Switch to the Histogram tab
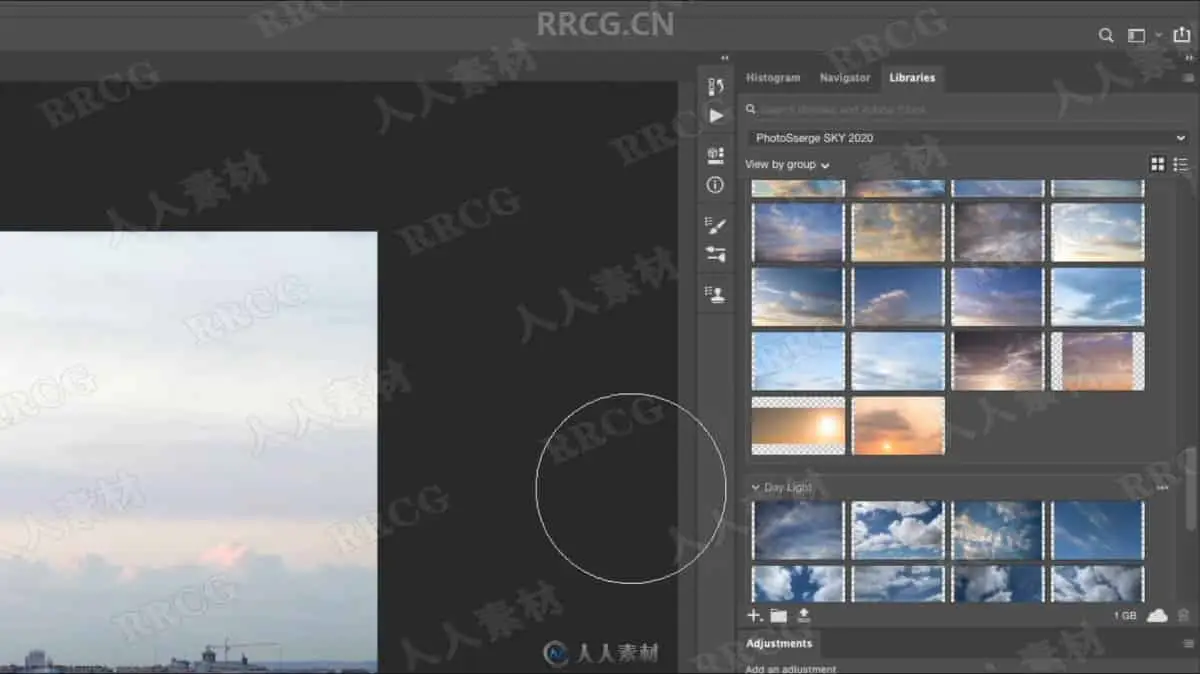 point(773,78)
